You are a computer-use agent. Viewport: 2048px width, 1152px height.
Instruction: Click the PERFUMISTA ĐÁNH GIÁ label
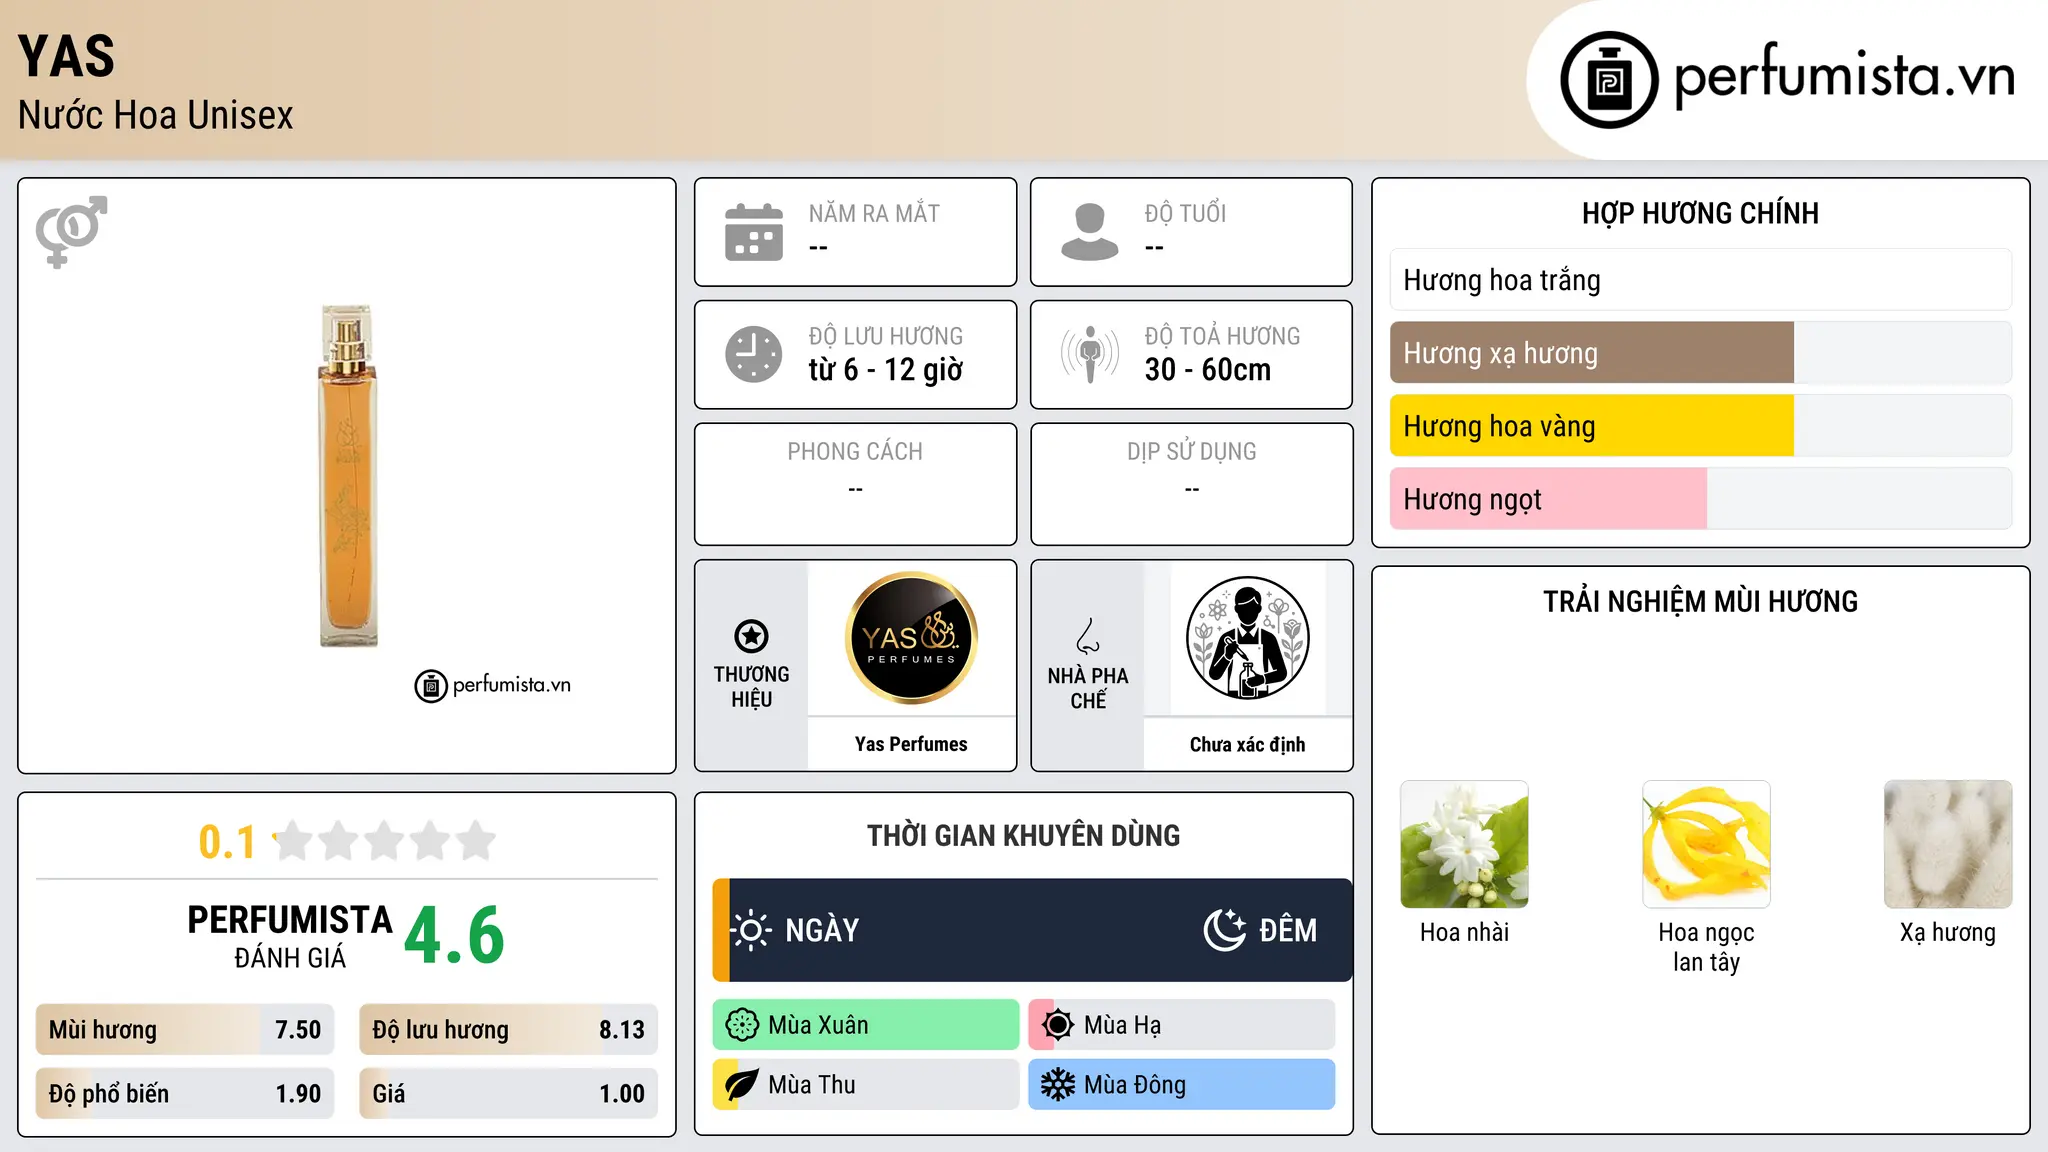pyautogui.click(x=290, y=936)
